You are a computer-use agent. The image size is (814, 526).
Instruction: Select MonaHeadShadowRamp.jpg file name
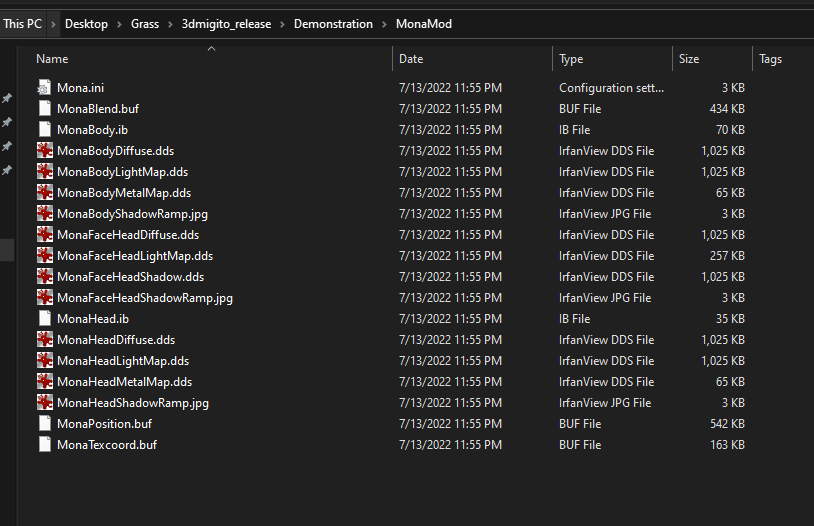133,403
